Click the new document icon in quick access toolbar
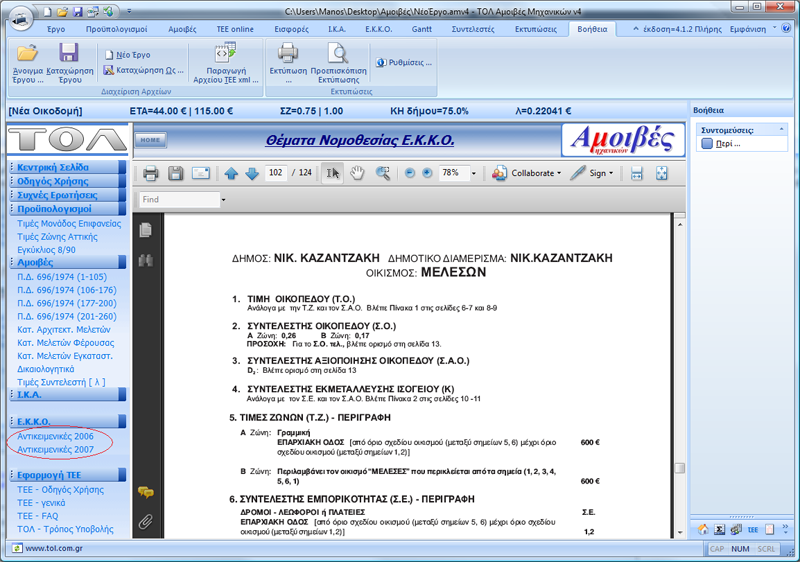 click(x=47, y=11)
